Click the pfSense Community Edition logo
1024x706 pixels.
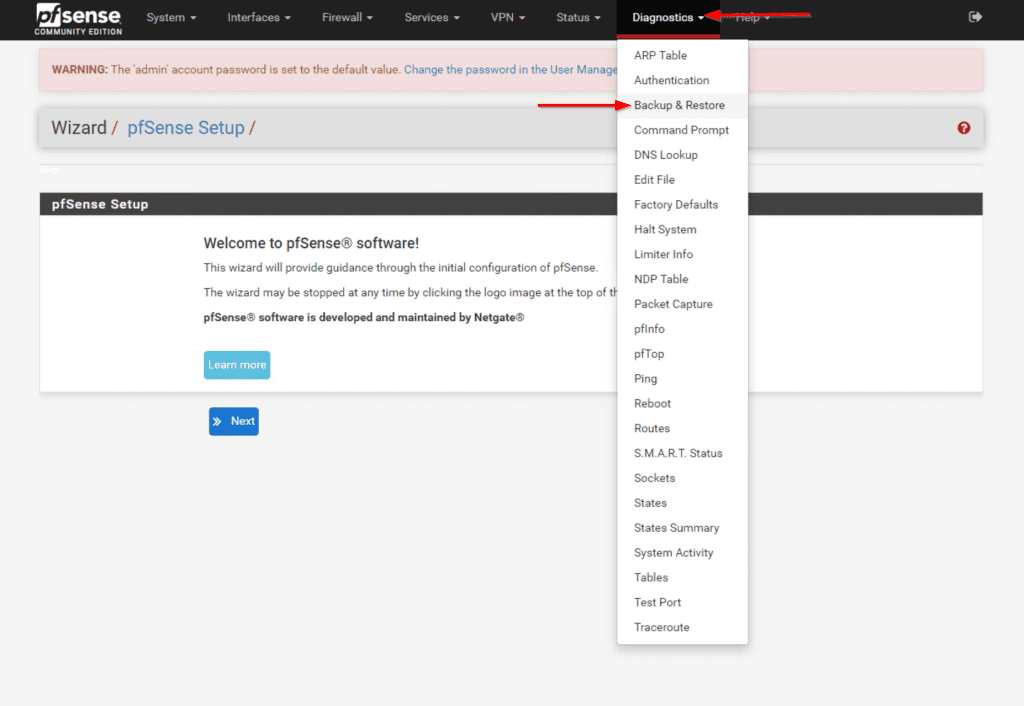pyautogui.click(x=78, y=18)
